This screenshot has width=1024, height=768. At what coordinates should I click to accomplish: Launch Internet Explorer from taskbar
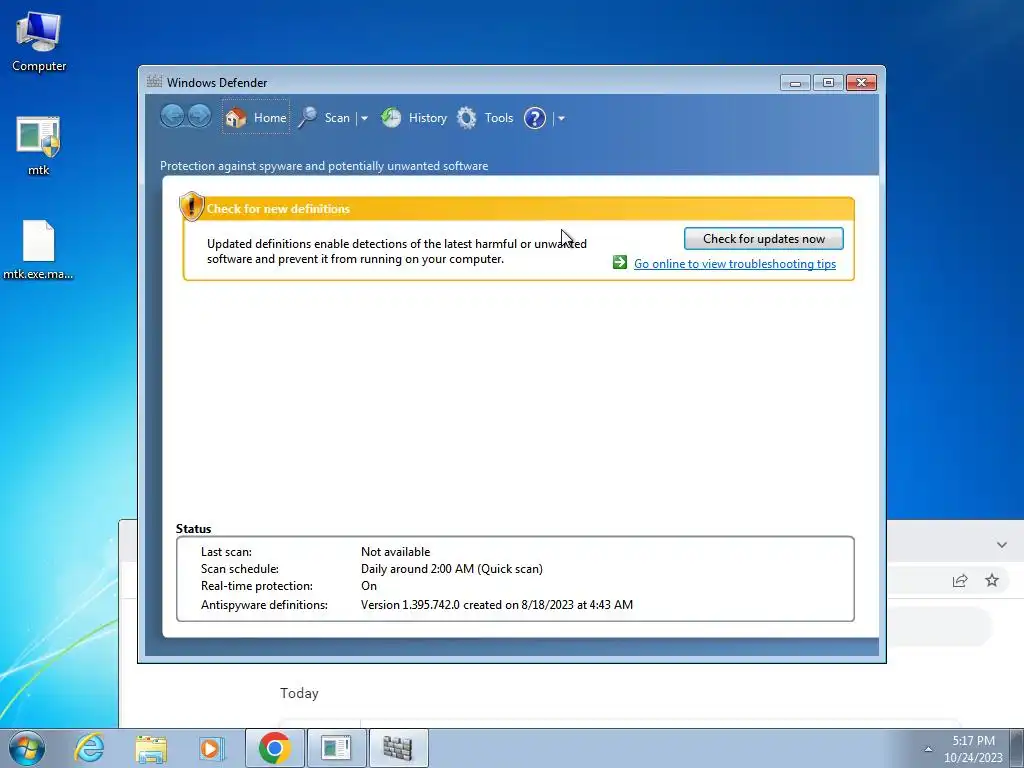point(89,748)
